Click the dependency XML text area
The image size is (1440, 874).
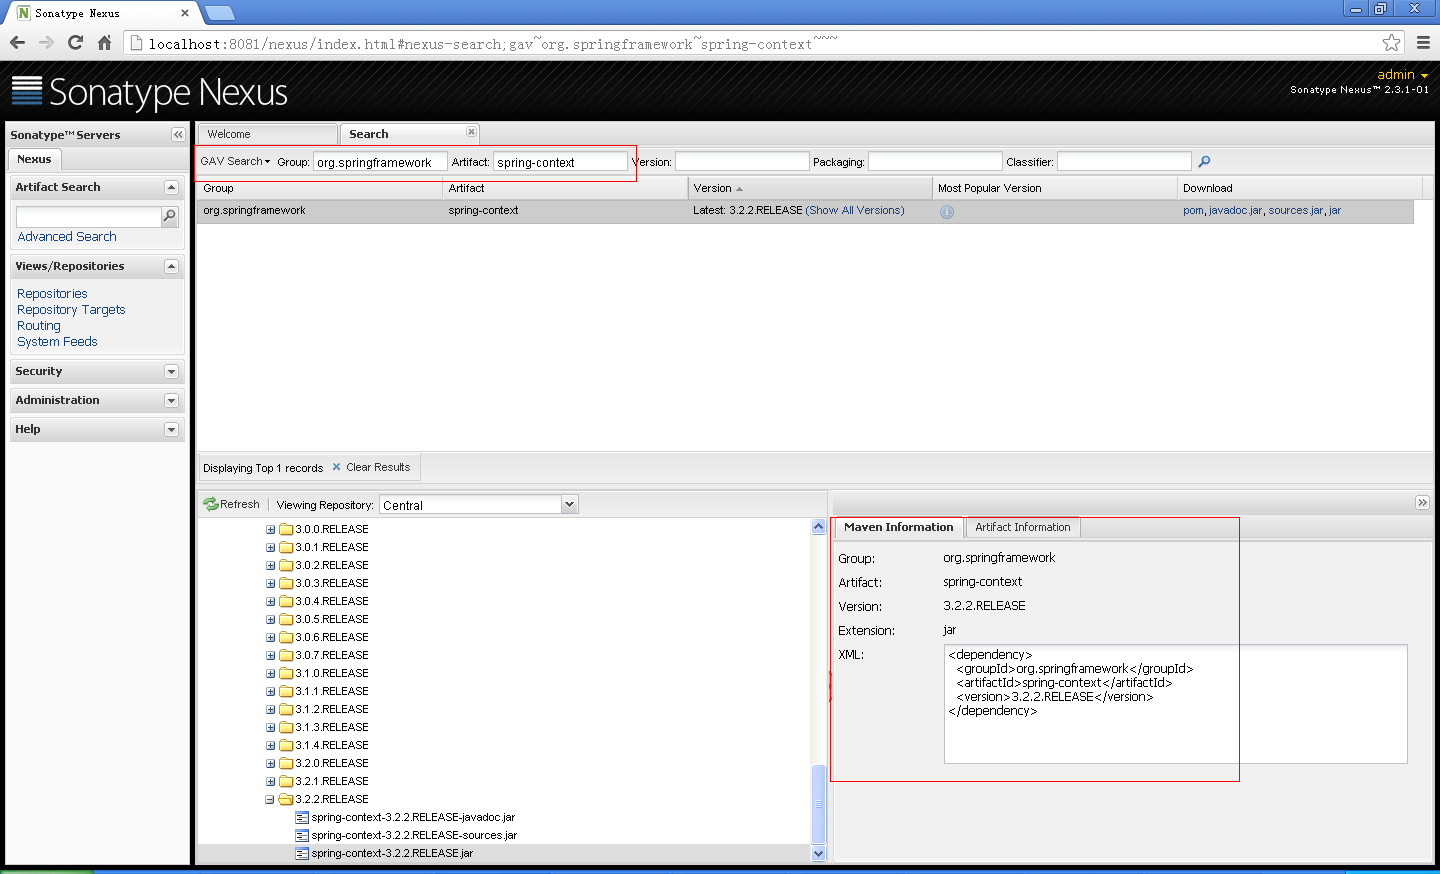(1175, 704)
